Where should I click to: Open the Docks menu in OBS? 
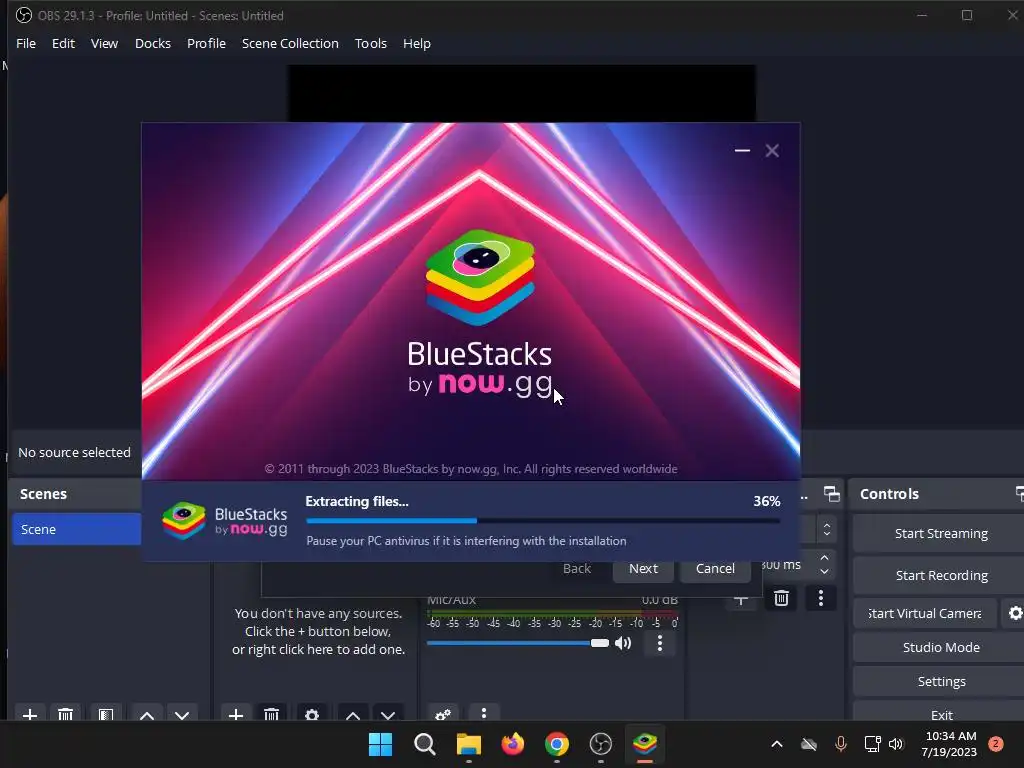(x=153, y=43)
